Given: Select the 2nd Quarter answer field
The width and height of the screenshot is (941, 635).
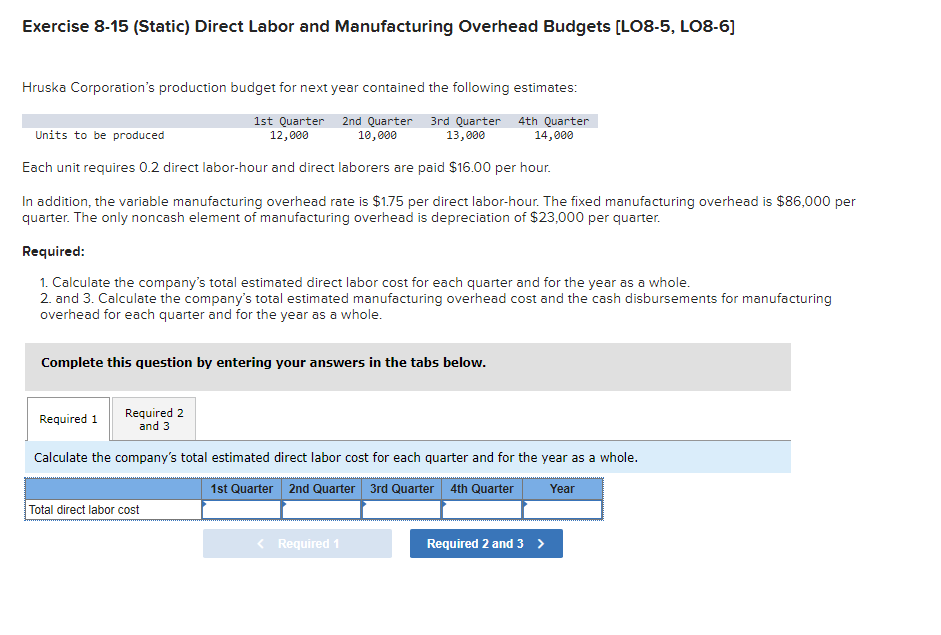Looking at the screenshot, I should (x=321, y=510).
